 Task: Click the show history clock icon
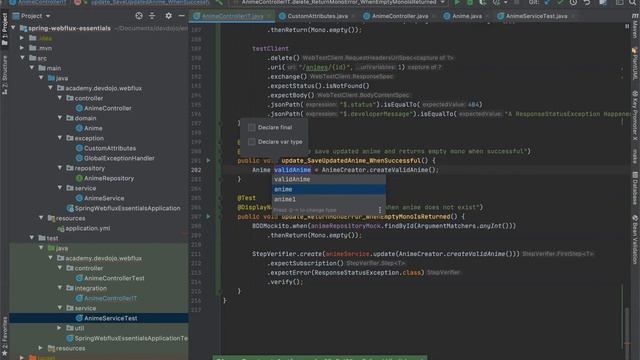click(x=573, y=2)
